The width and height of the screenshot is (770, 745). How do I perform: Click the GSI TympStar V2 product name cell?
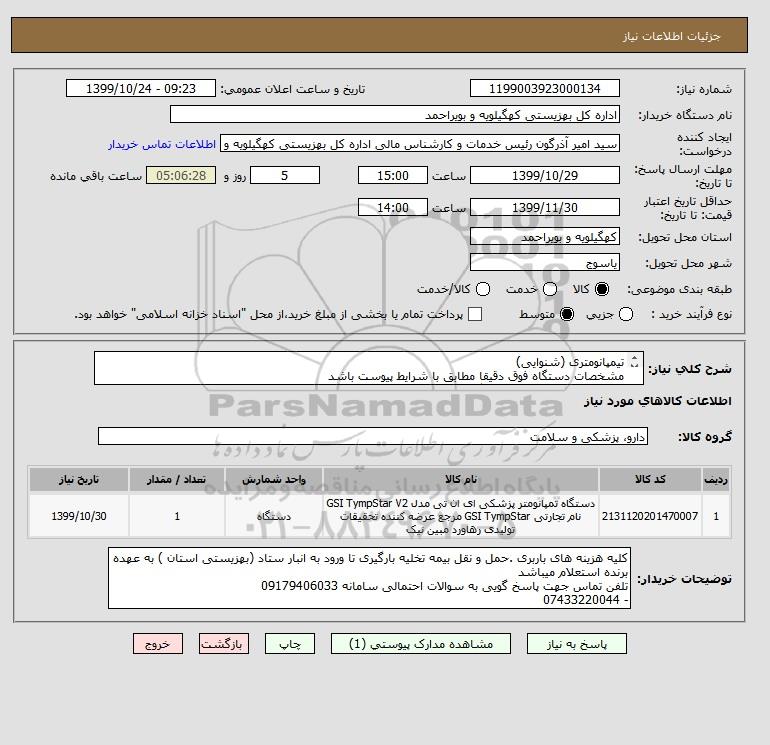[x=461, y=516]
